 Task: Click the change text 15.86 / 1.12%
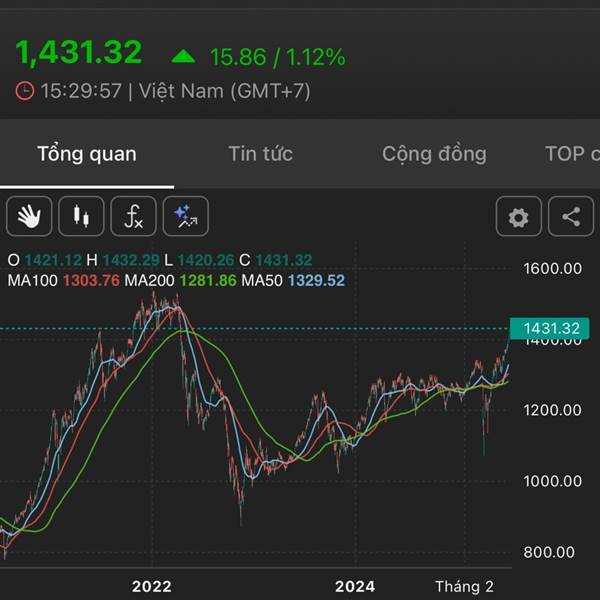[x=277, y=57]
